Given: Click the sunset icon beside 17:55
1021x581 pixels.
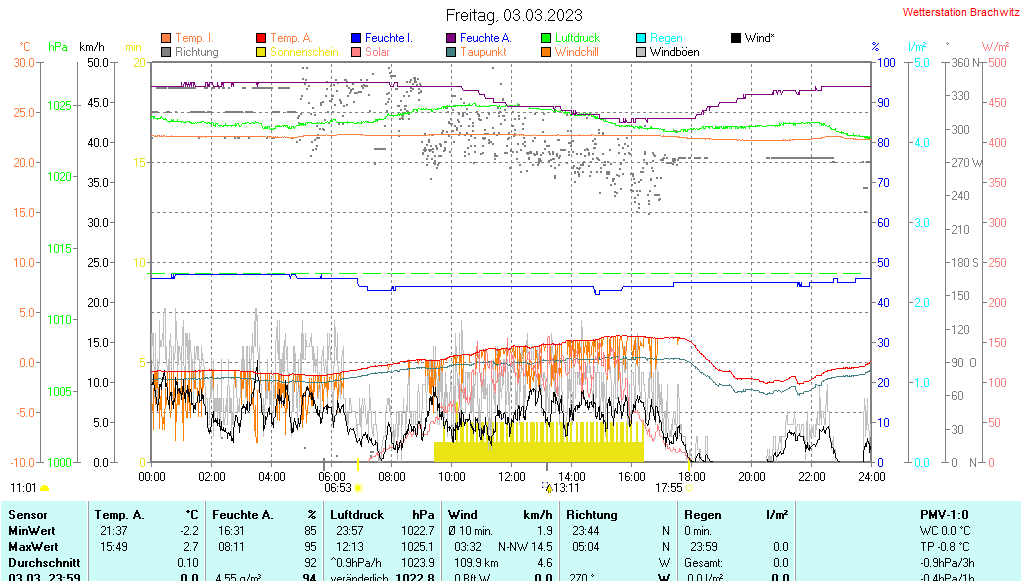Looking at the screenshot, I should (x=690, y=488).
